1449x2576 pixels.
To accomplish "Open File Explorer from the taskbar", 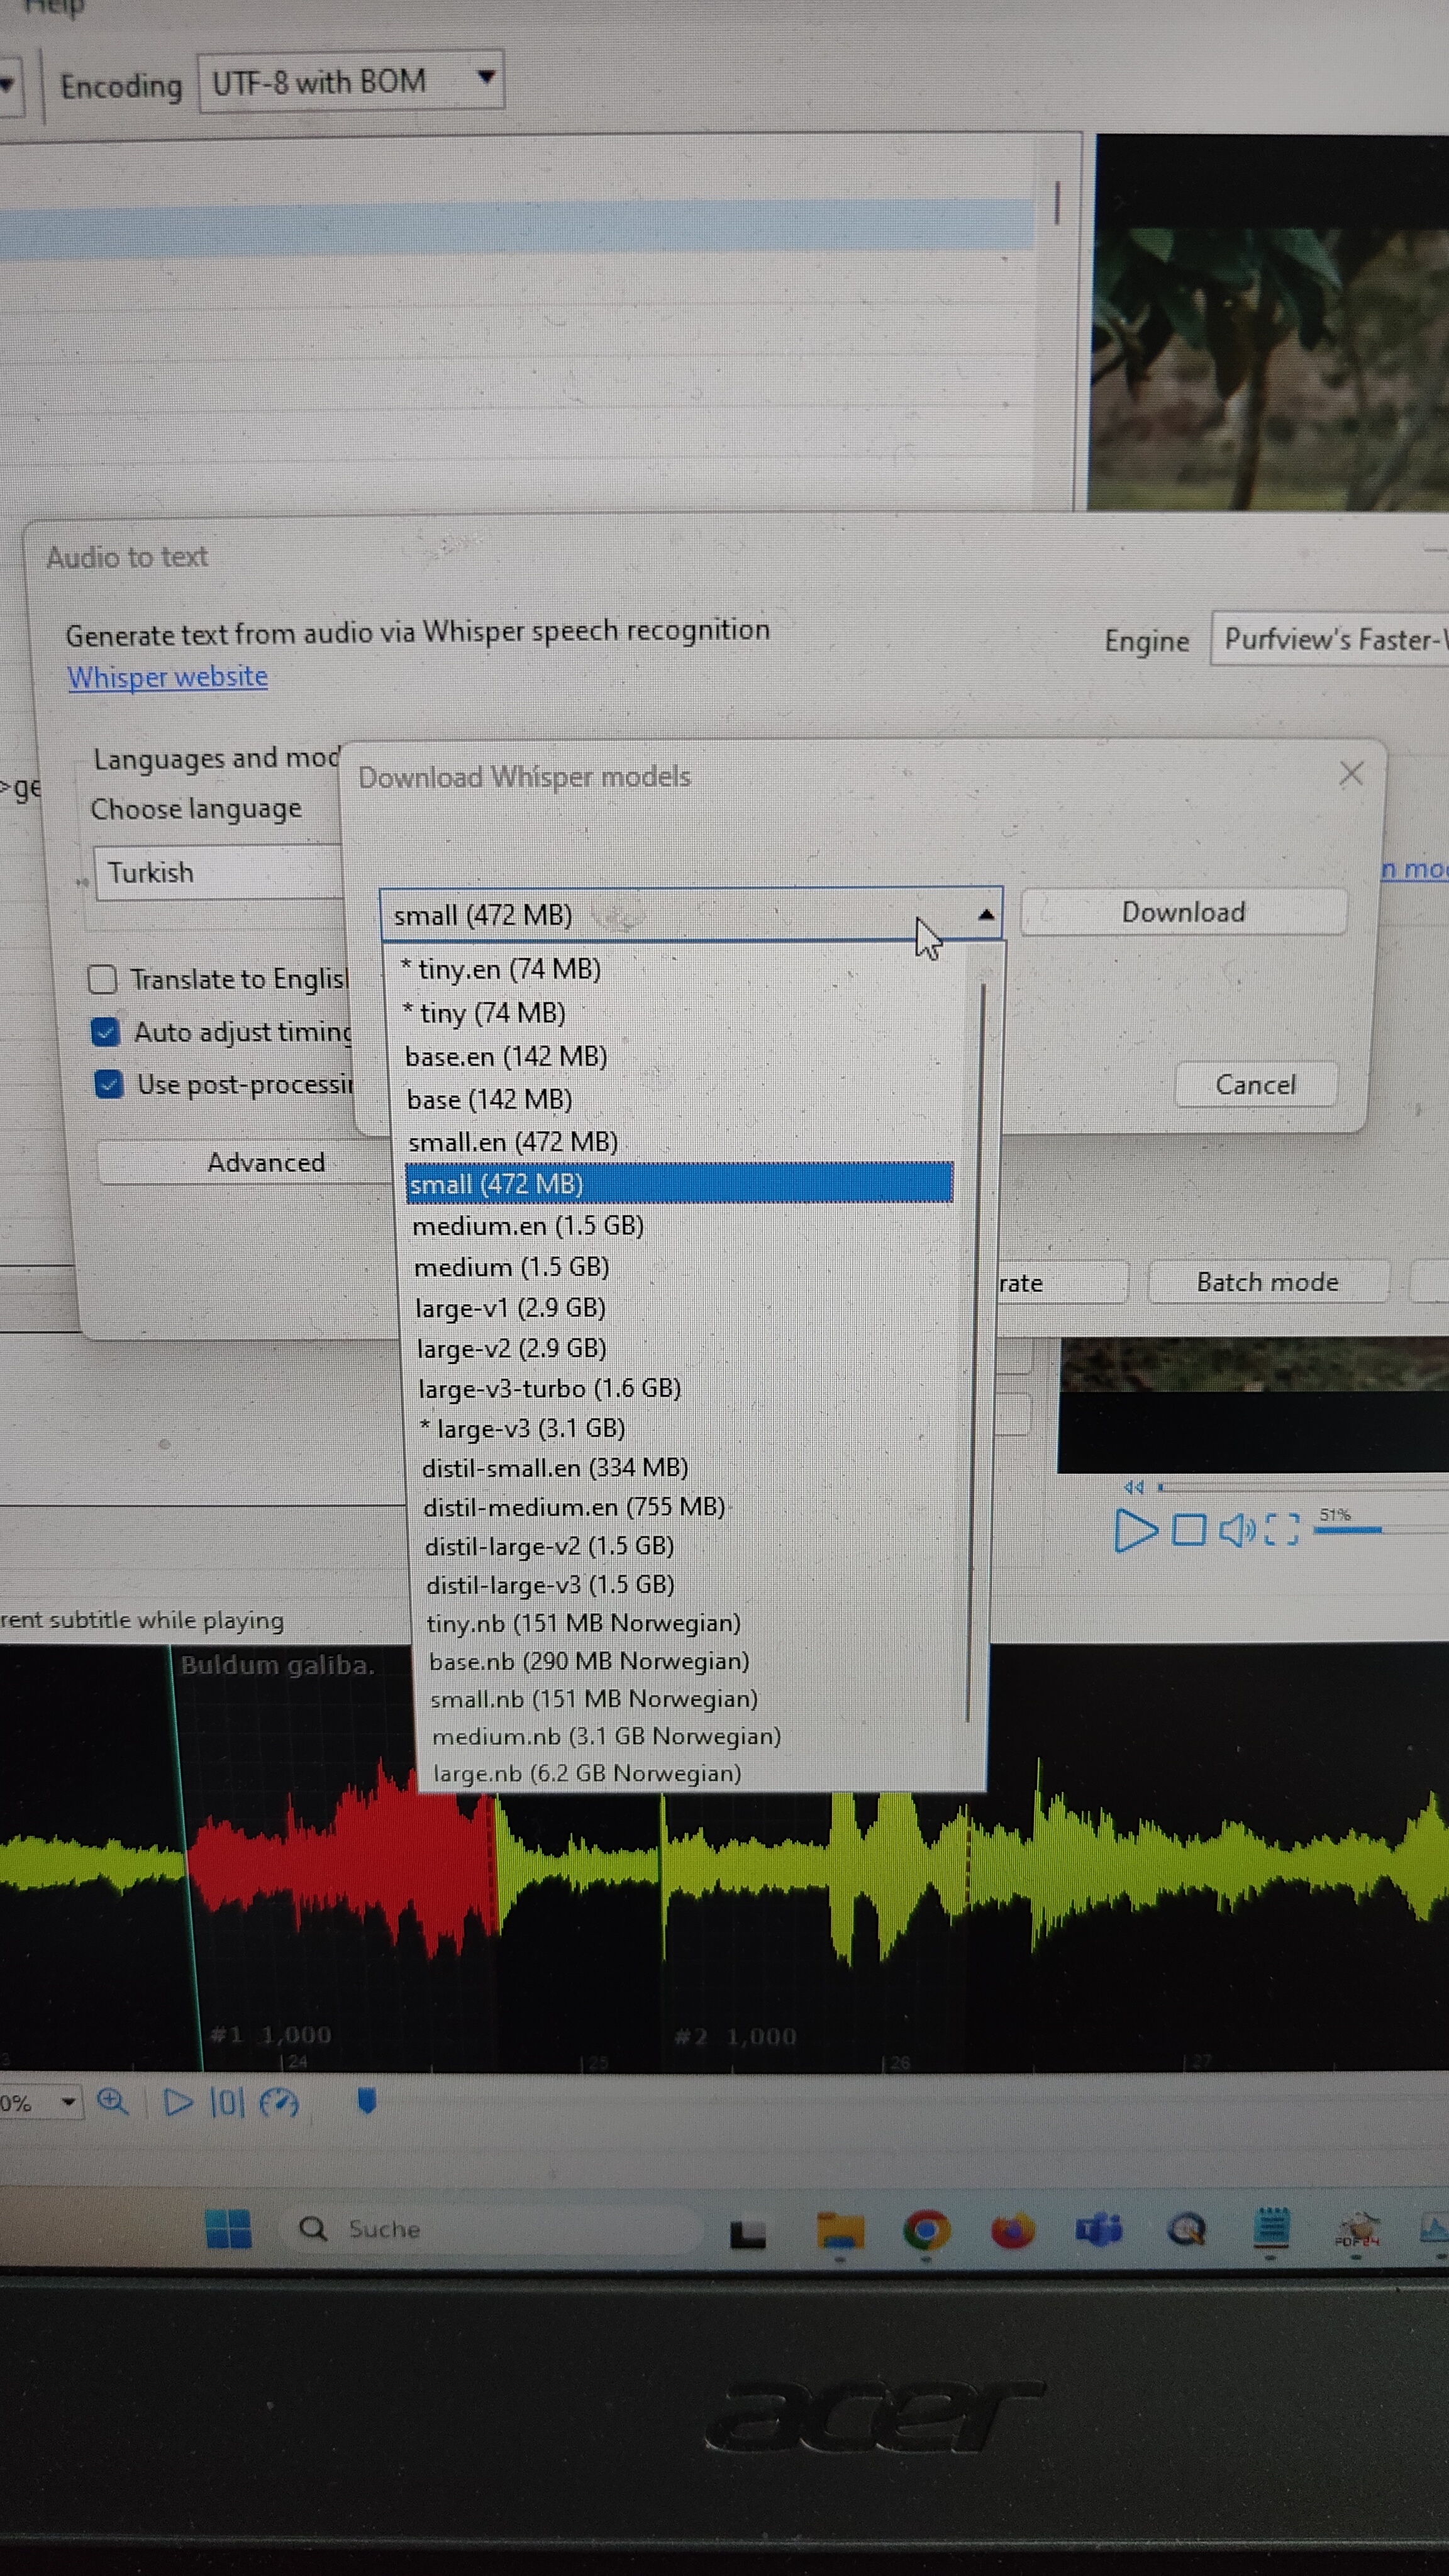I will click(x=840, y=2230).
